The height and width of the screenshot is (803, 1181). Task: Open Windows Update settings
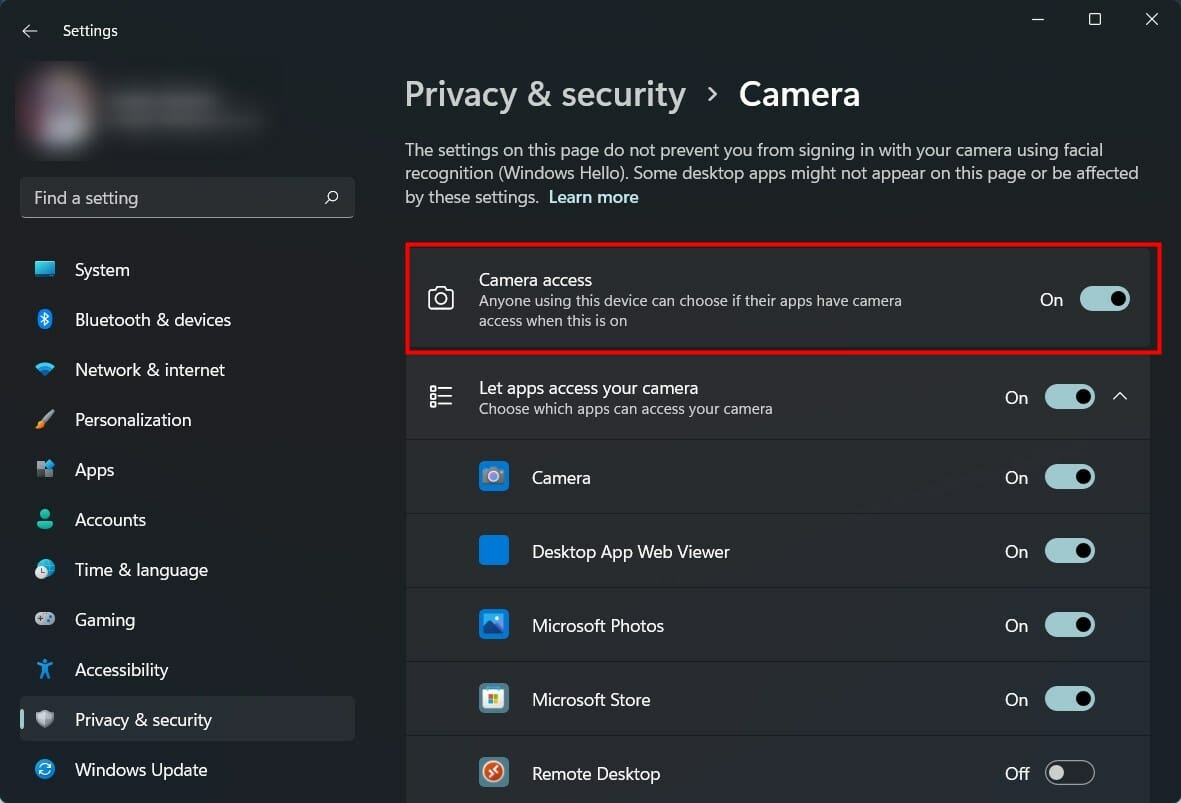click(140, 769)
